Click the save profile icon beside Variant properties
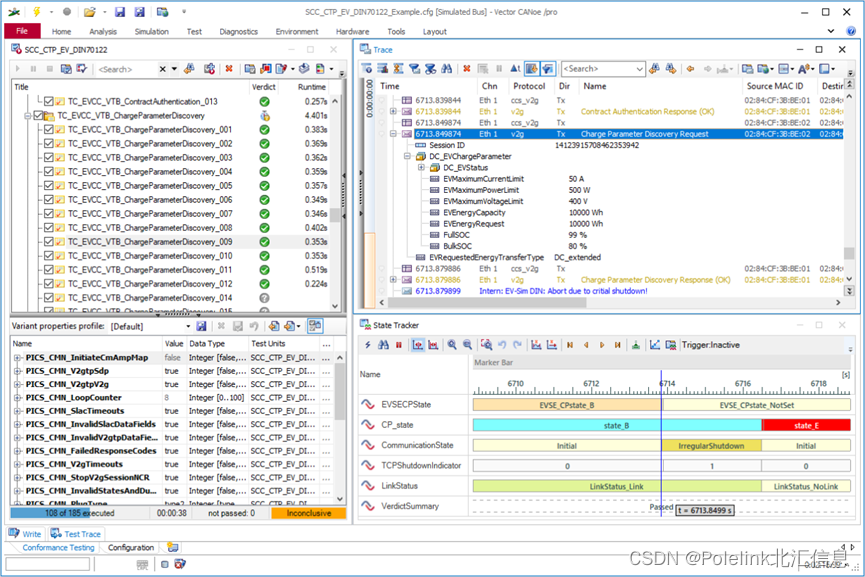Screen dimensions: 865x577 tap(201, 326)
